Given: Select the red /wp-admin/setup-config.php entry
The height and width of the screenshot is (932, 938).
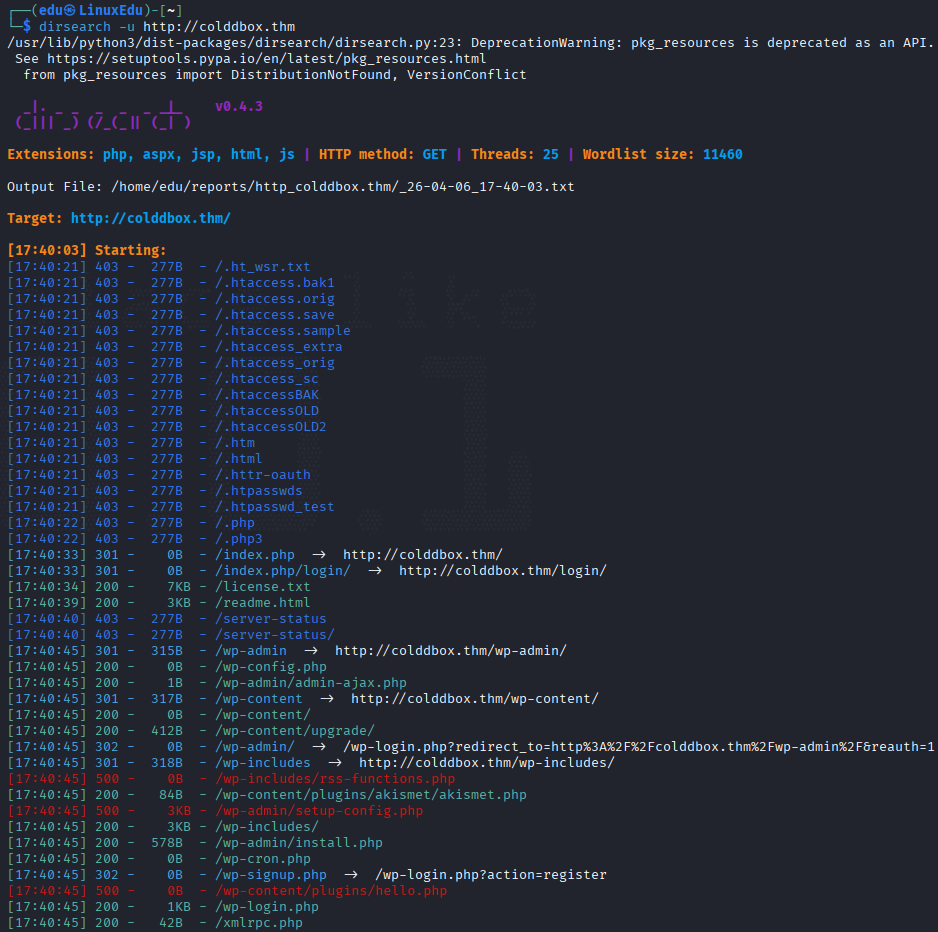Looking at the screenshot, I should [x=319, y=811].
